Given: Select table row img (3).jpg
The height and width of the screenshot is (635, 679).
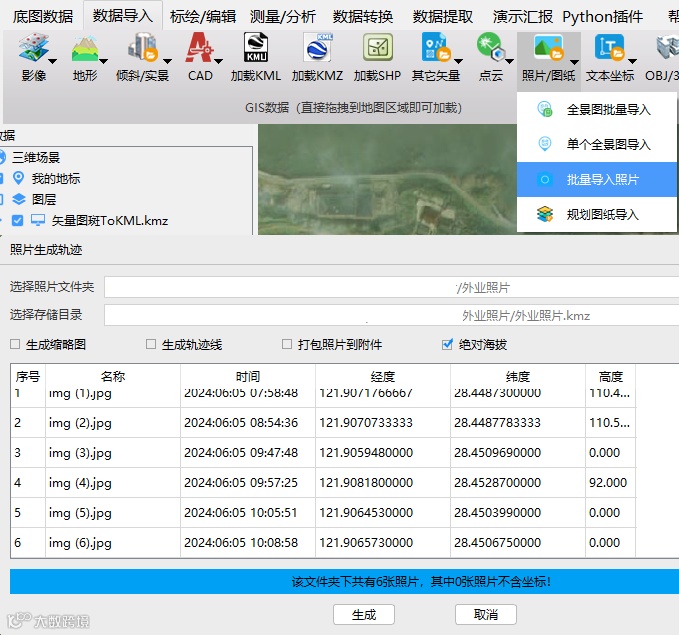Looking at the screenshot, I should 323,452.
